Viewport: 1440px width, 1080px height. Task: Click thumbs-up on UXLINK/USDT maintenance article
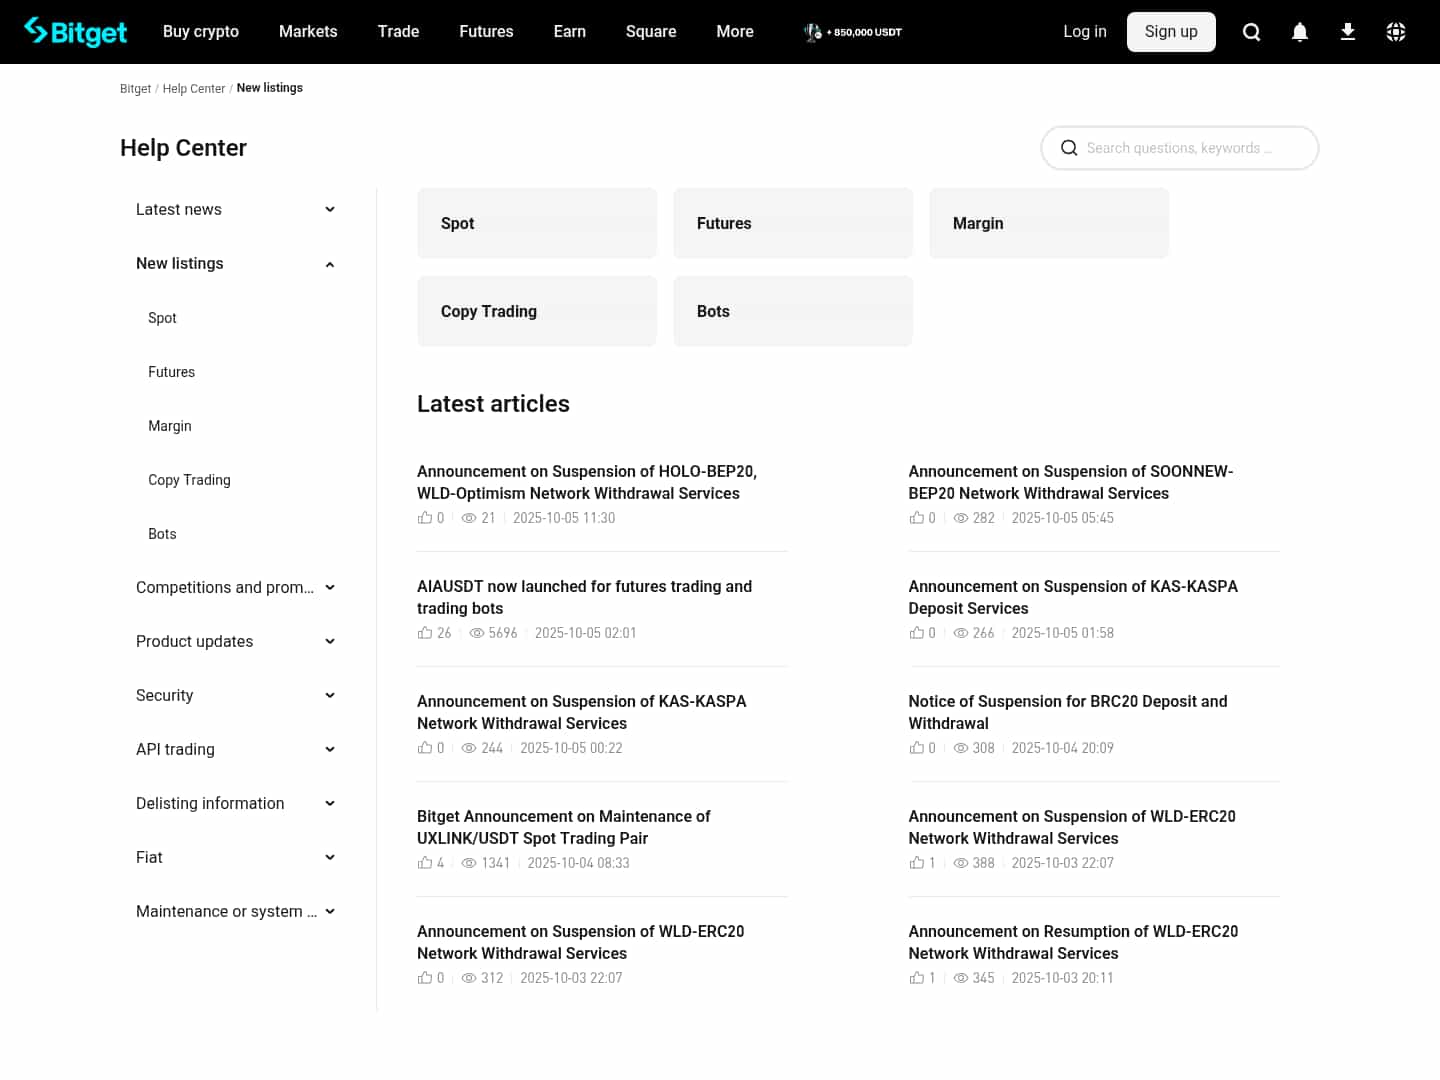click(425, 863)
